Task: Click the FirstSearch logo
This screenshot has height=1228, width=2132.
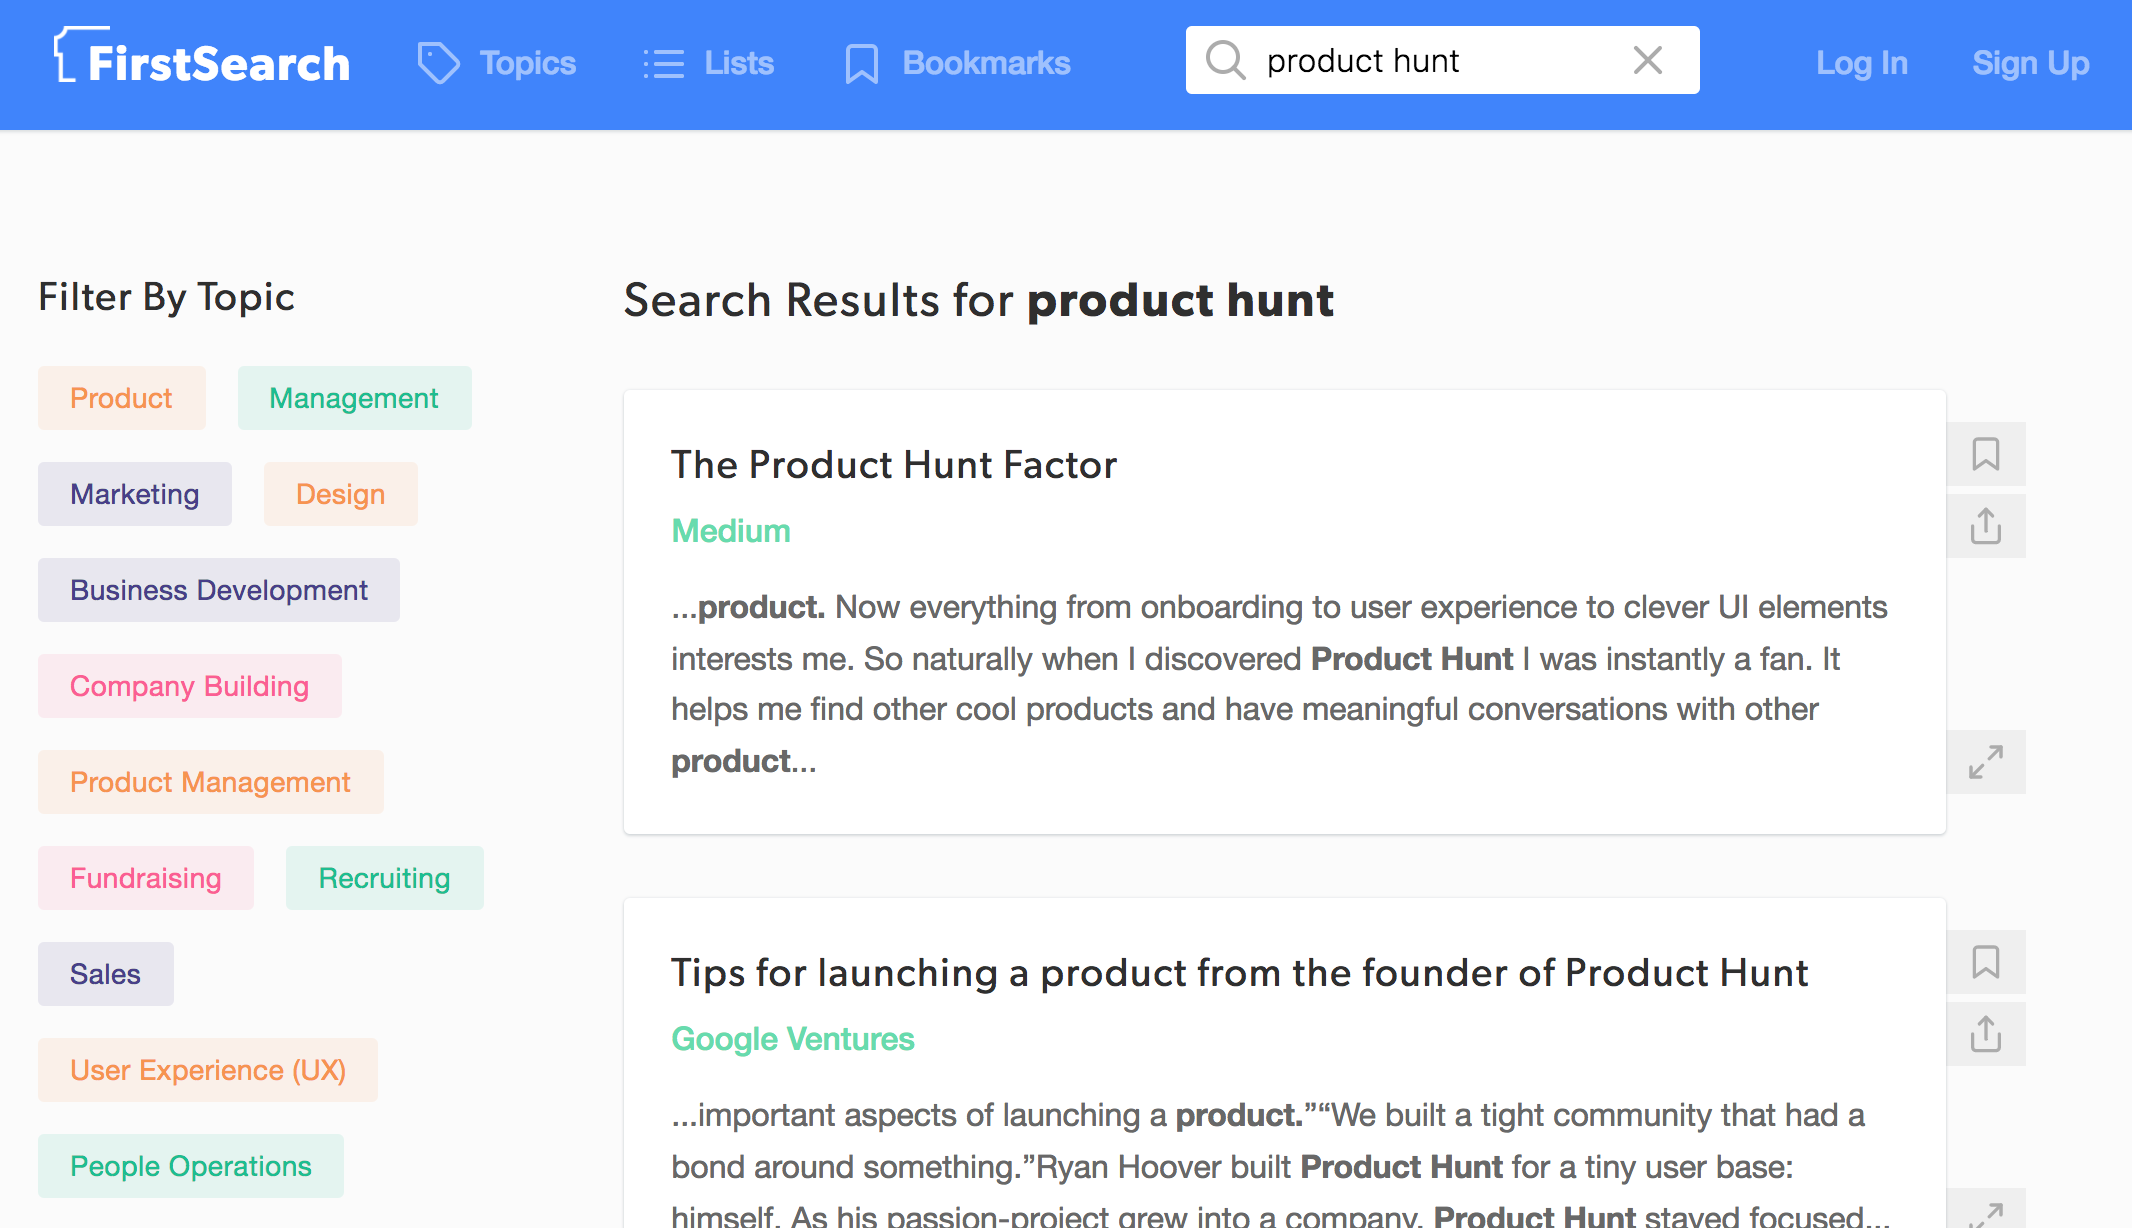Action: [203, 60]
